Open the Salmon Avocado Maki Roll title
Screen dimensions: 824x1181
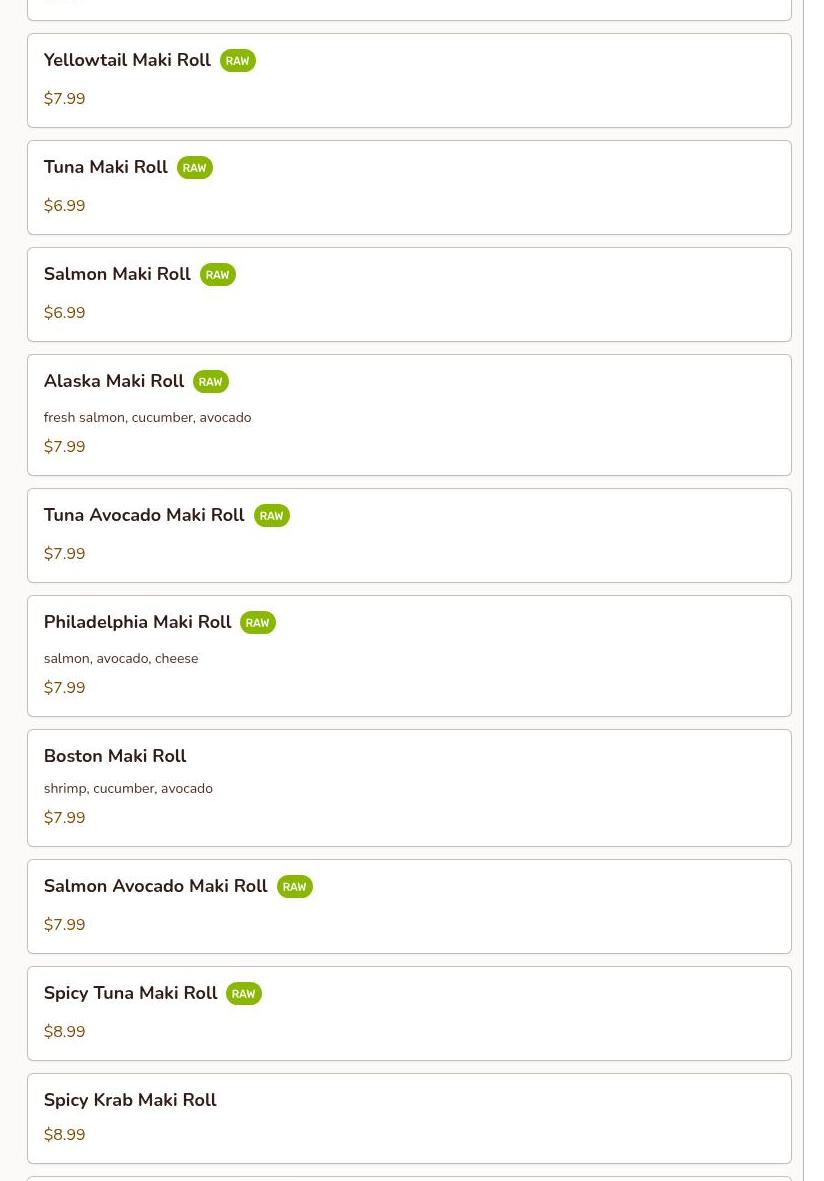pyautogui.click(x=155, y=886)
